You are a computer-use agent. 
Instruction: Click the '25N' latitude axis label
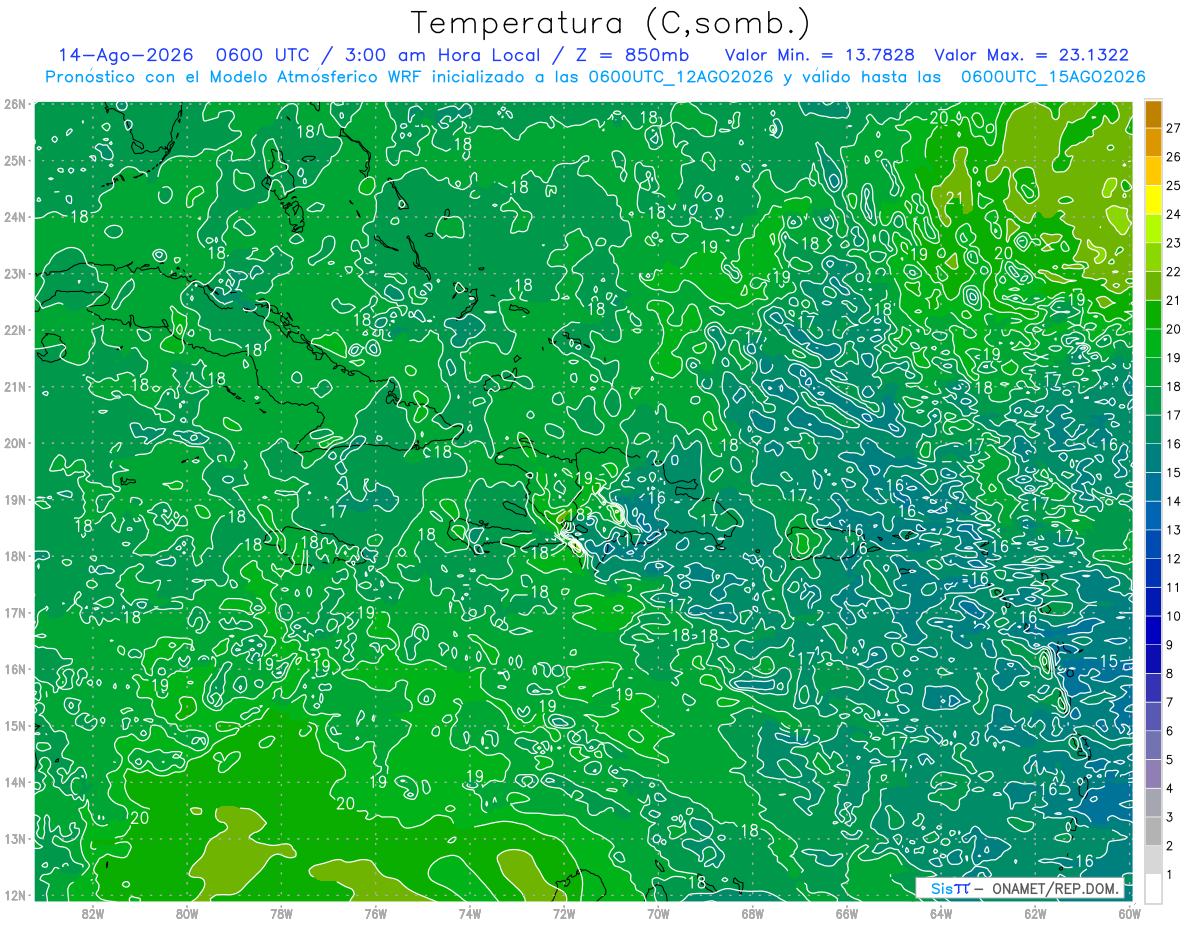click(x=14, y=160)
